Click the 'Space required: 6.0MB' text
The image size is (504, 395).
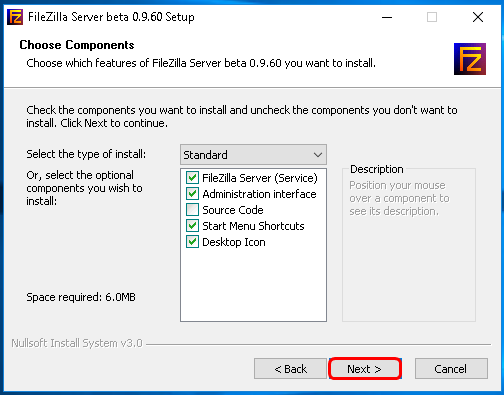(81, 297)
